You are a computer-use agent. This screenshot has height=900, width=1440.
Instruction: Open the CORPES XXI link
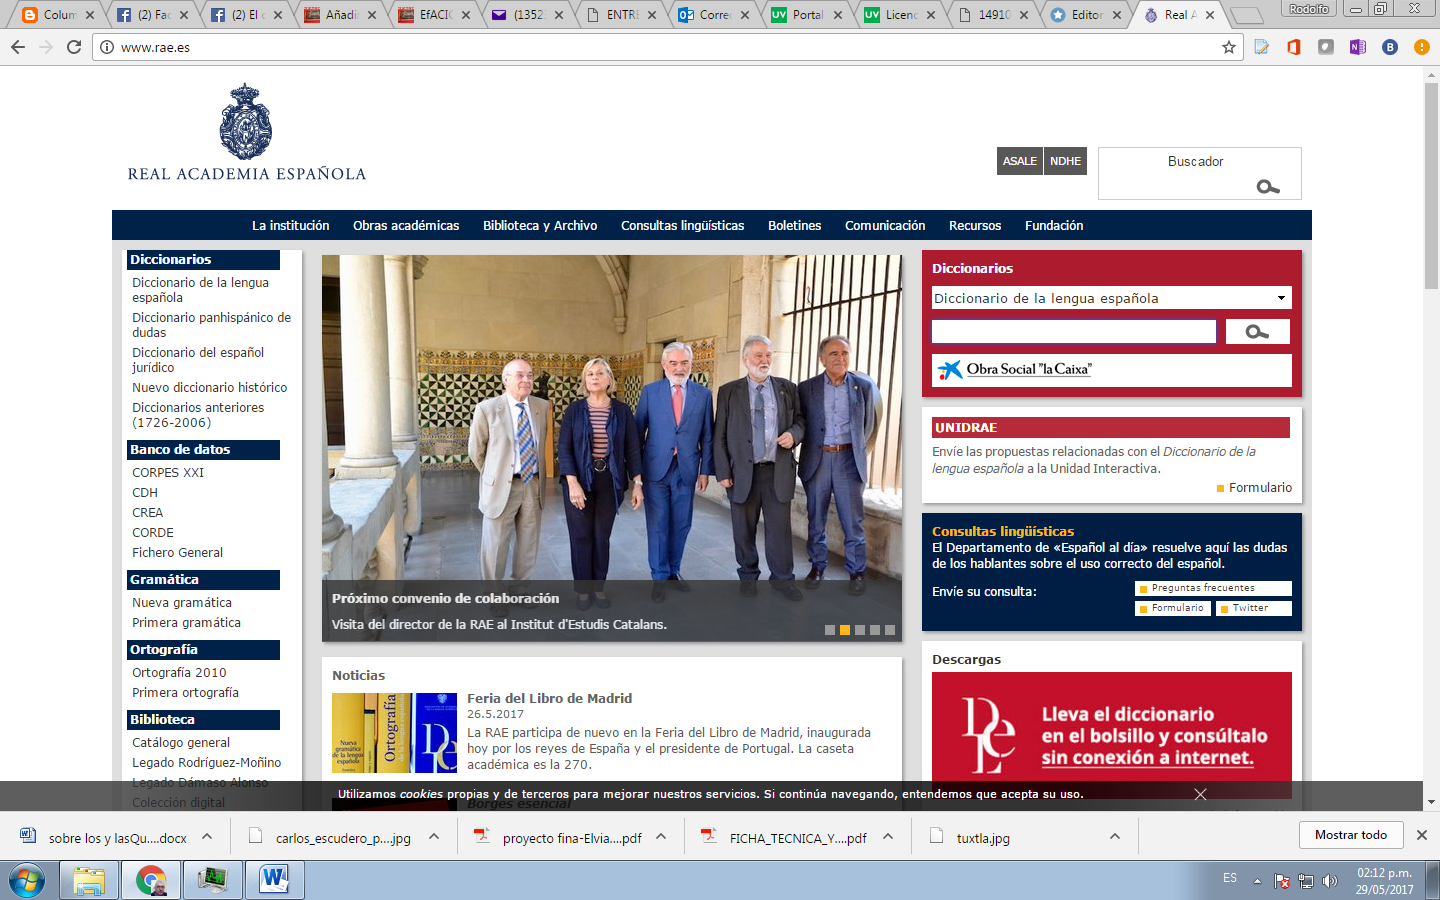tap(168, 473)
